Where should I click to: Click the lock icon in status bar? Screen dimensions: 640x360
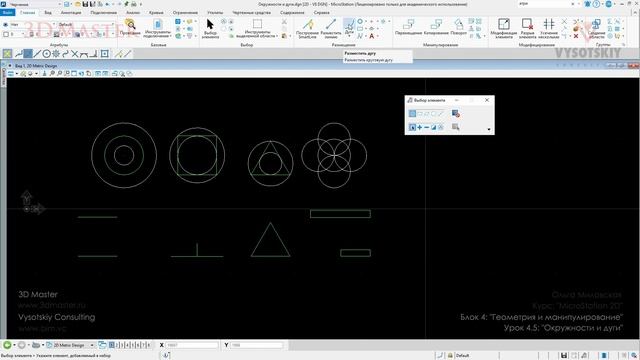[x=451, y=356]
